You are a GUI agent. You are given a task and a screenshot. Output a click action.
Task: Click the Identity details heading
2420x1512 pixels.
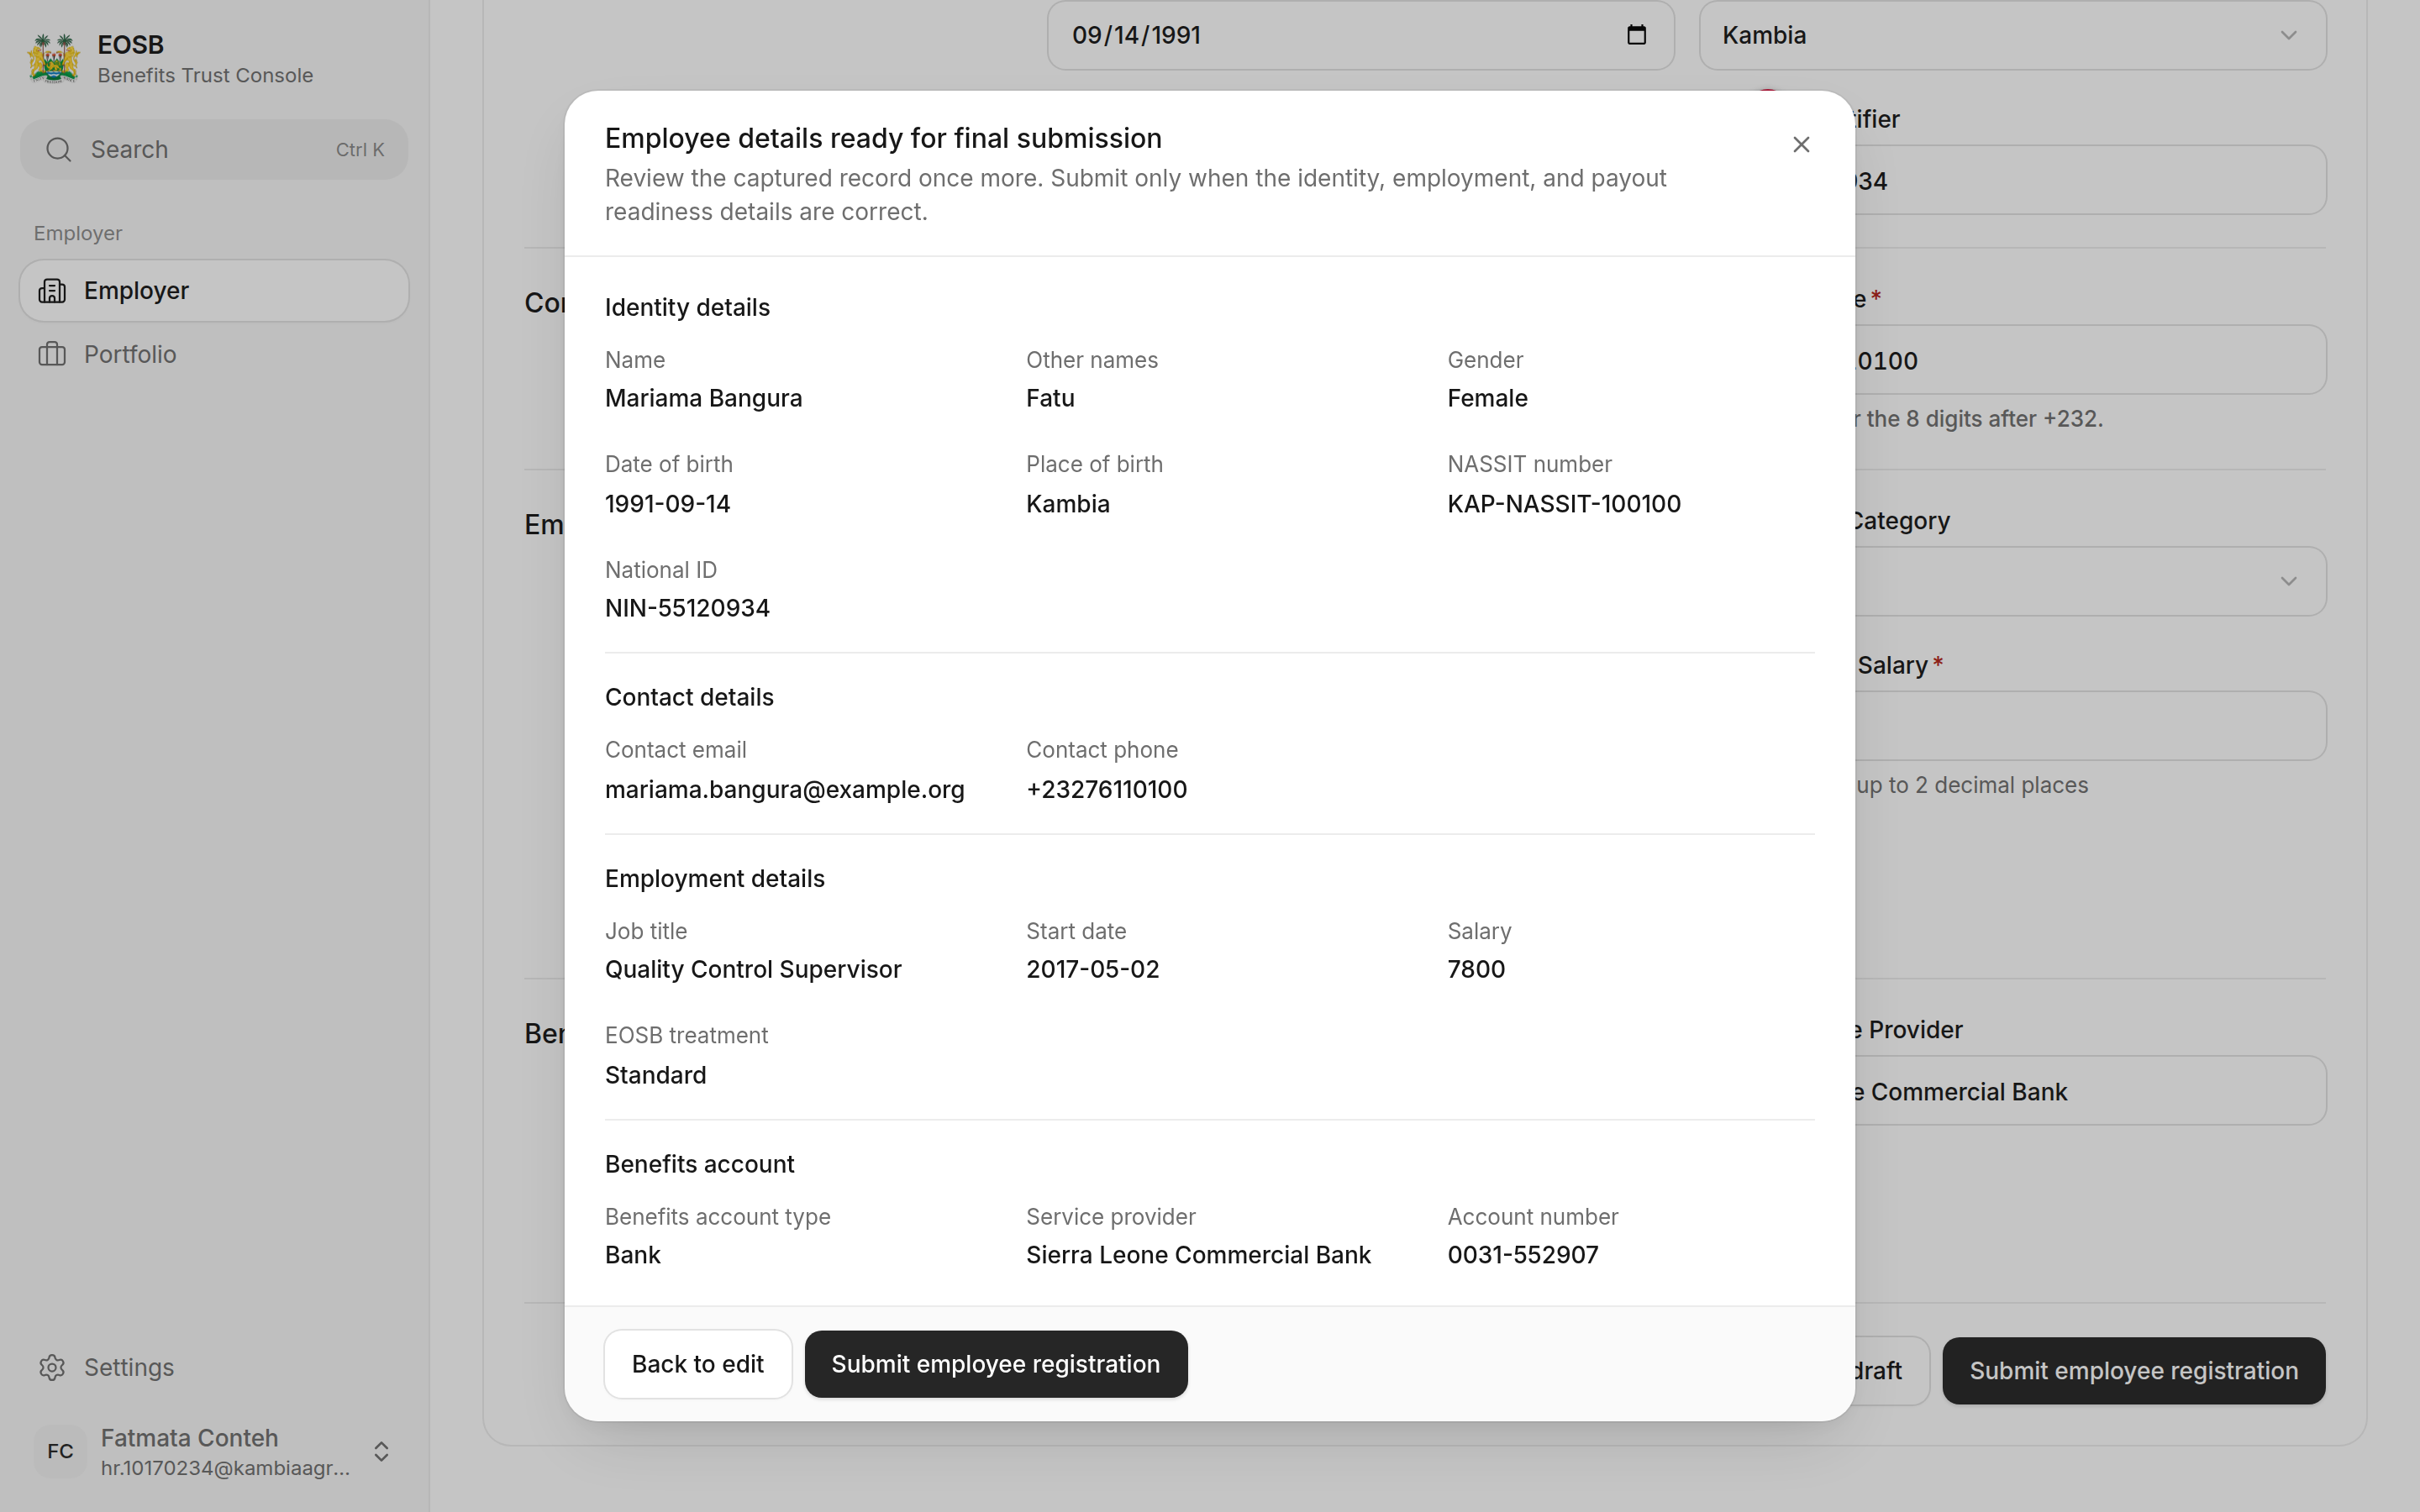point(687,307)
